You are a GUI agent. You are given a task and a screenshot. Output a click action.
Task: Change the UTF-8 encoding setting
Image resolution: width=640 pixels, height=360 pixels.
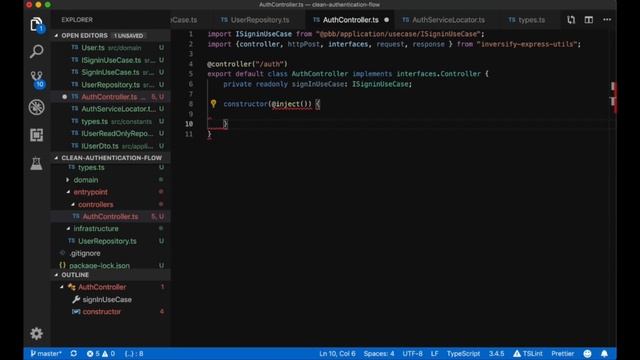click(412, 353)
